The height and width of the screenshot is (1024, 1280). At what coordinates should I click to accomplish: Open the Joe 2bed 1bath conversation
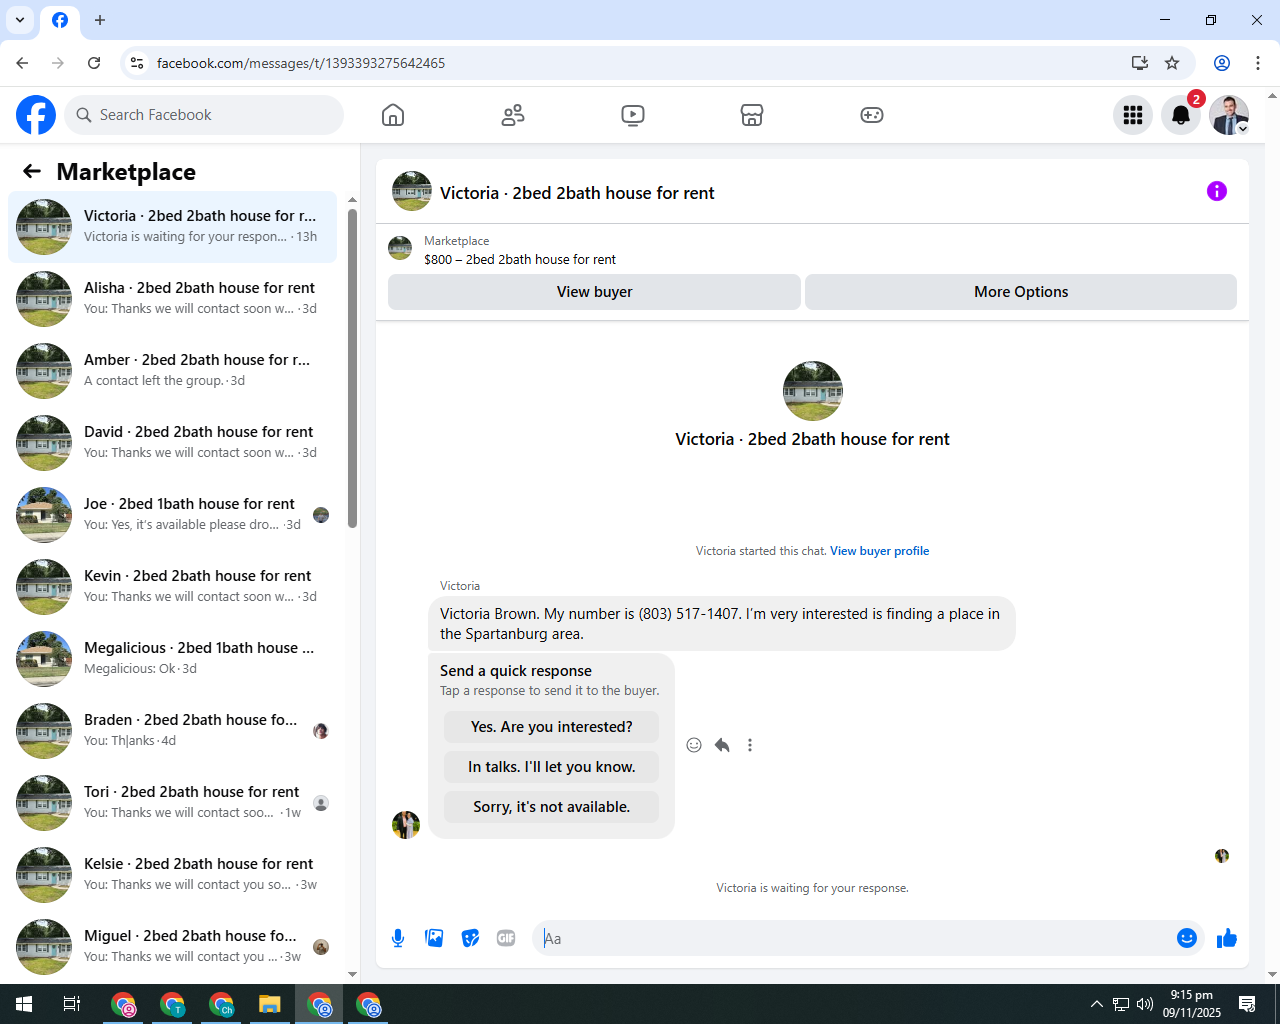172,515
